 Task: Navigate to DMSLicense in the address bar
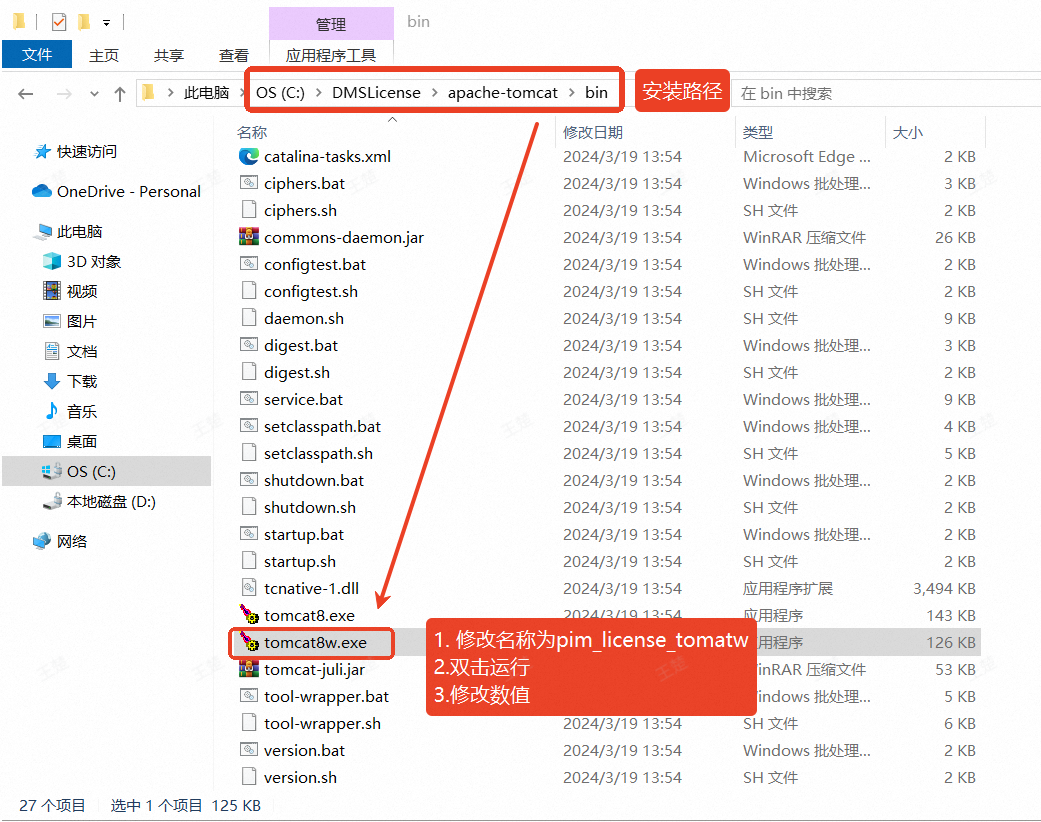click(376, 92)
